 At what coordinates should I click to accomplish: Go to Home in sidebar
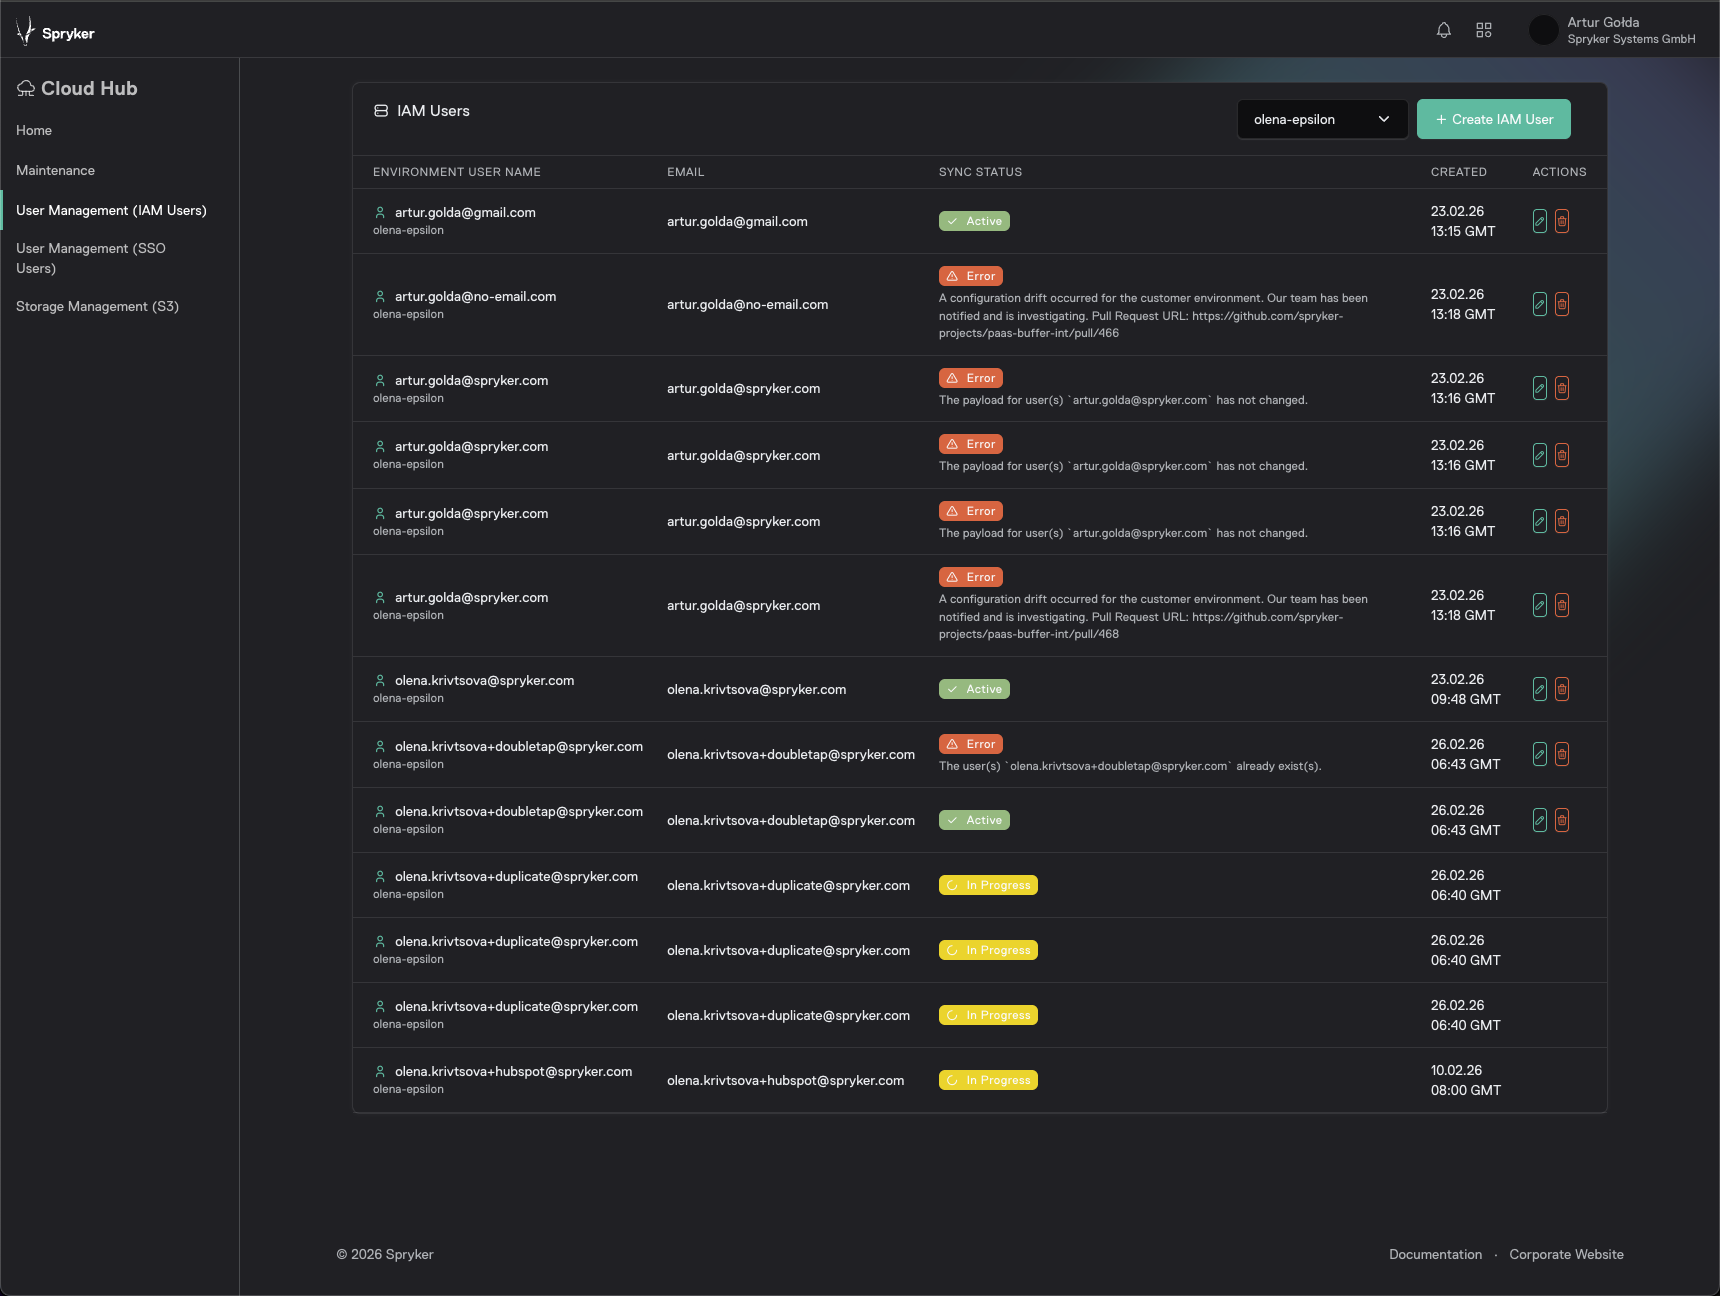pos(34,130)
